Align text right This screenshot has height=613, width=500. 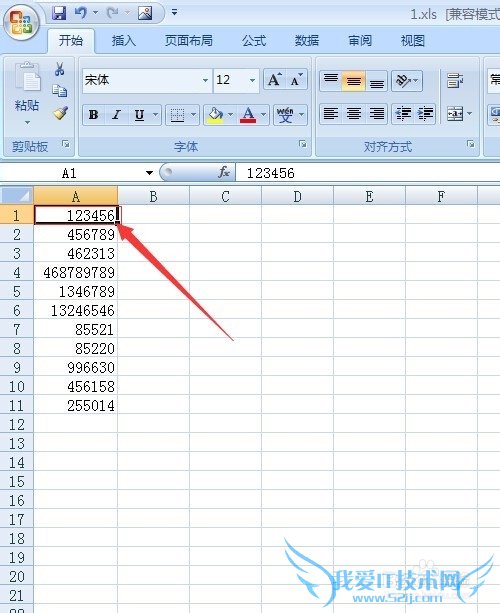(x=377, y=114)
